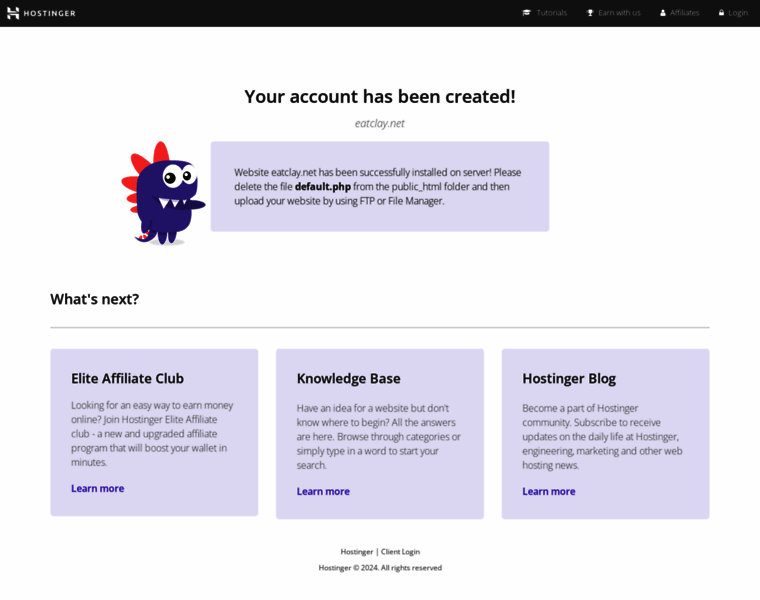
Task: Click the HOSTINGER brand text in the header
Action: [x=49, y=14]
